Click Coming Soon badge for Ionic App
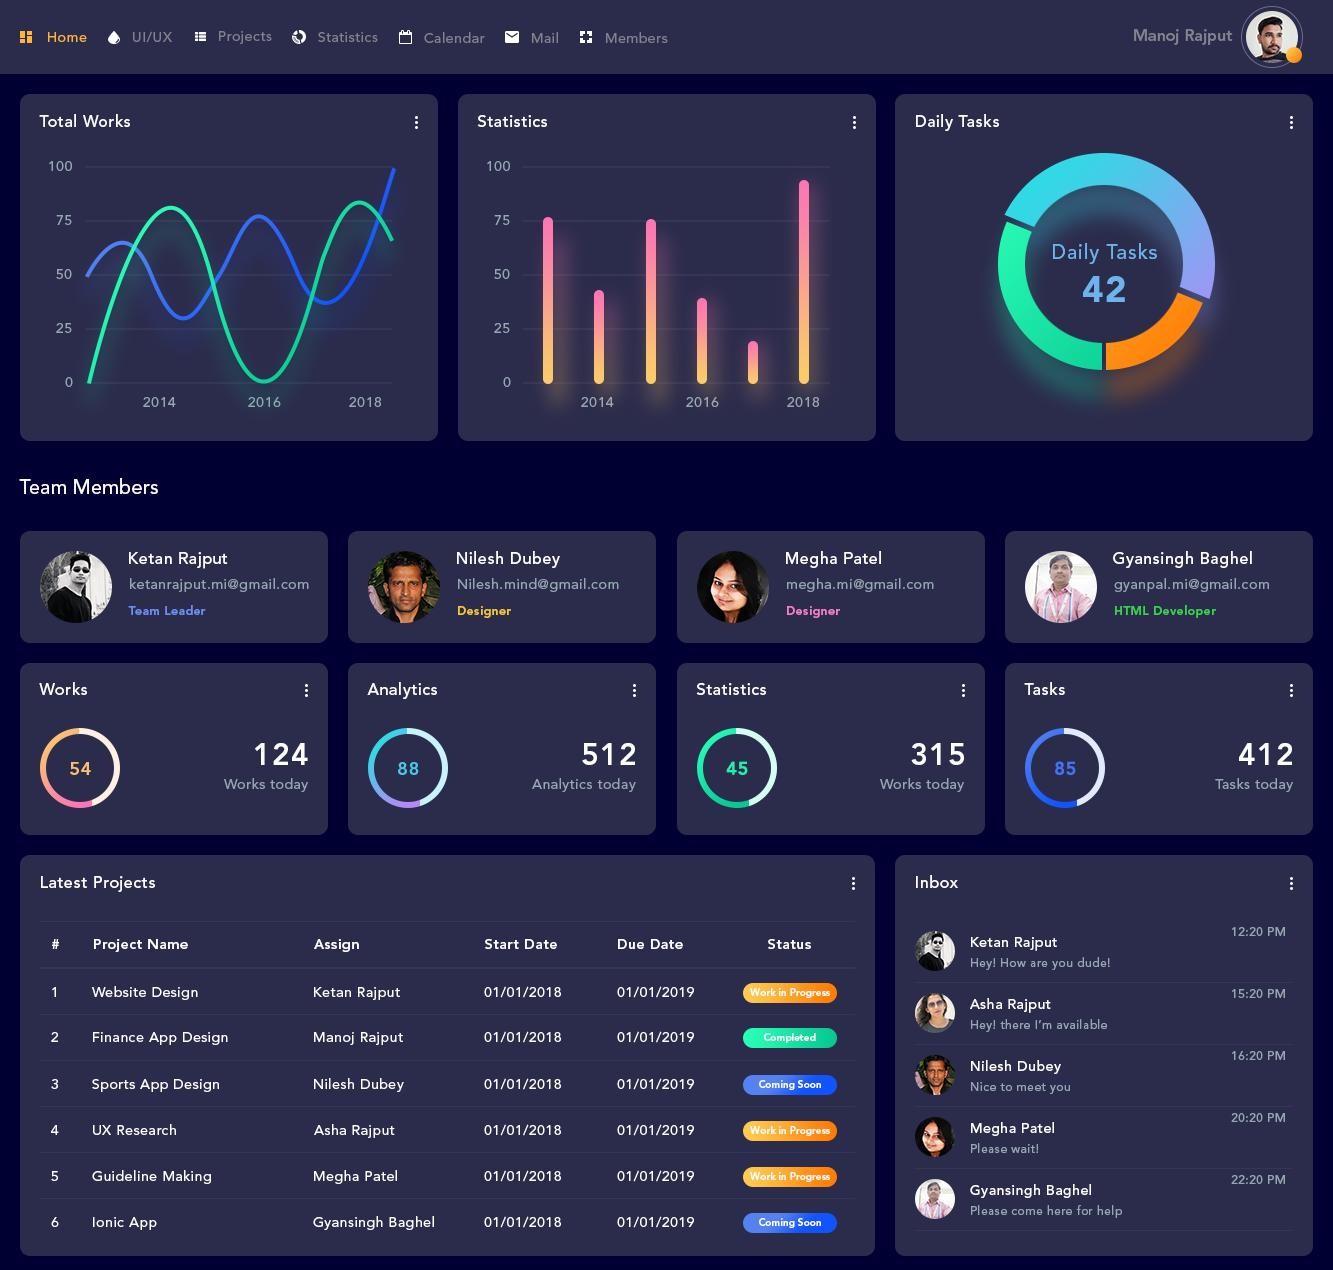The image size is (1333, 1270). [790, 1222]
